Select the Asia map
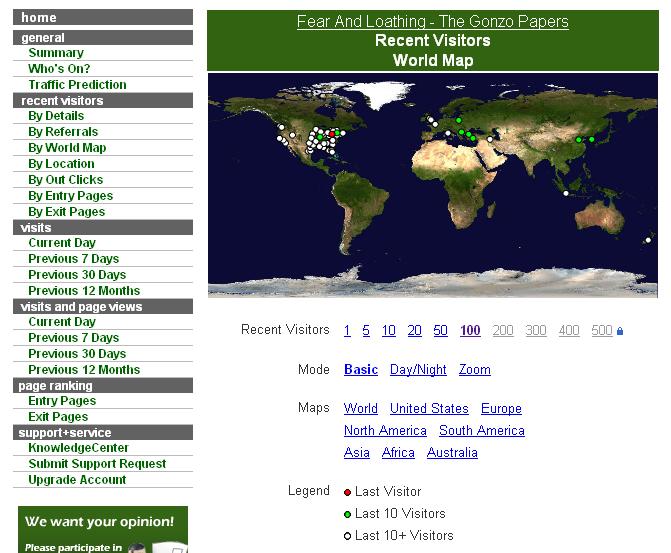 [x=356, y=452]
